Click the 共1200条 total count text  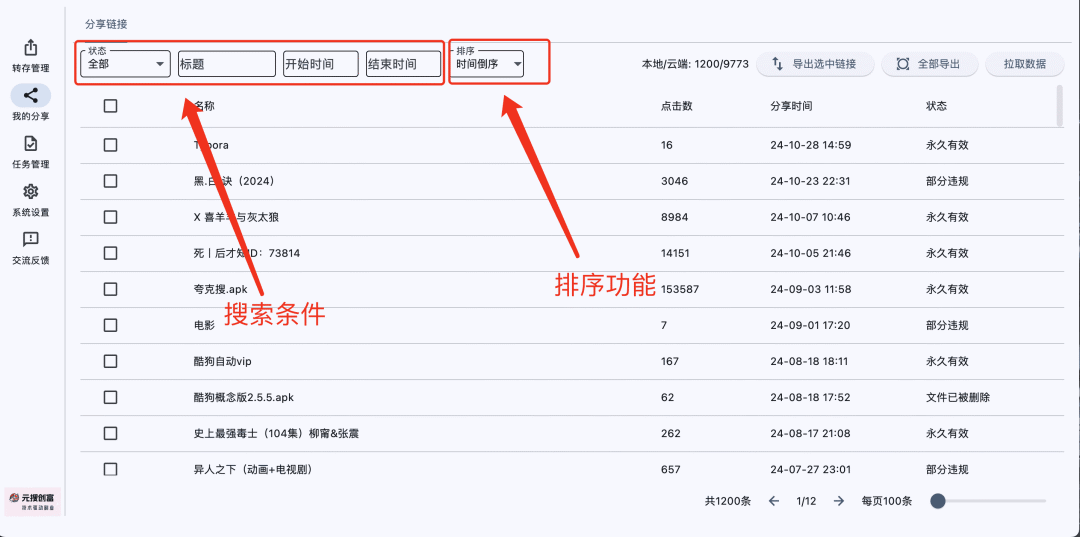728,501
